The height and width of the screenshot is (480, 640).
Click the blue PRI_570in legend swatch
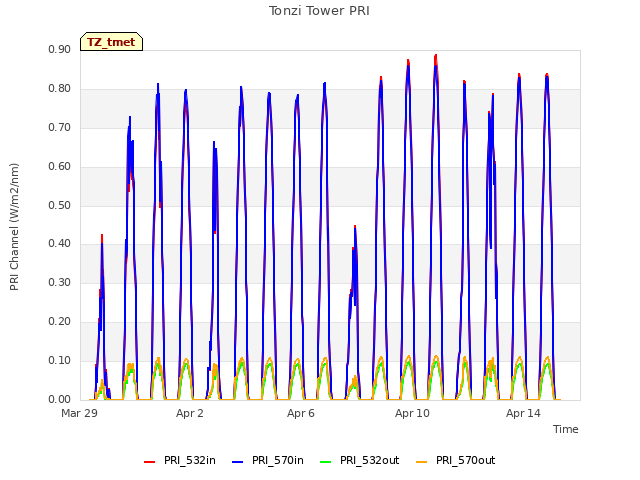(x=238, y=462)
